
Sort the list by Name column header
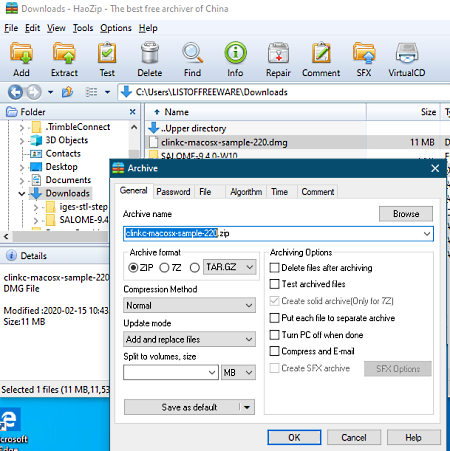pyautogui.click(x=256, y=112)
